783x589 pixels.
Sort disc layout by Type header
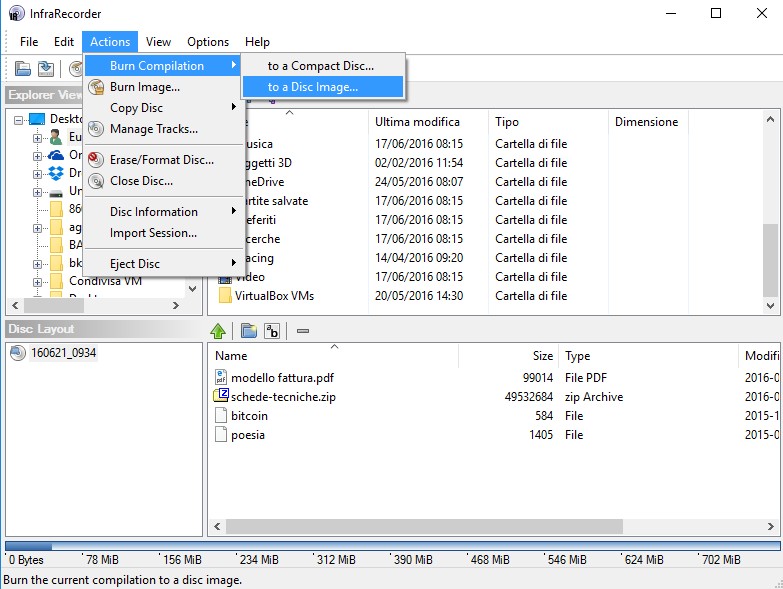pos(648,355)
